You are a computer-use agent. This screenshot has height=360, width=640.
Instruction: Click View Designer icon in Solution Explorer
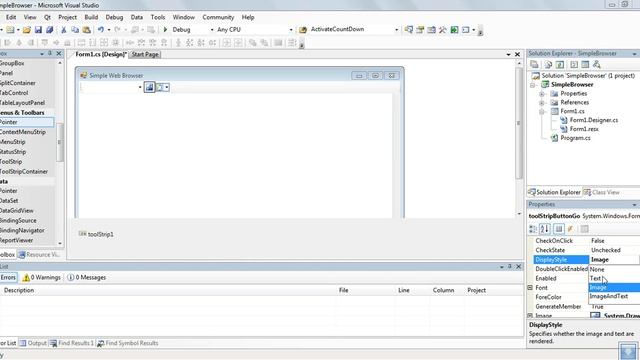click(585, 64)
